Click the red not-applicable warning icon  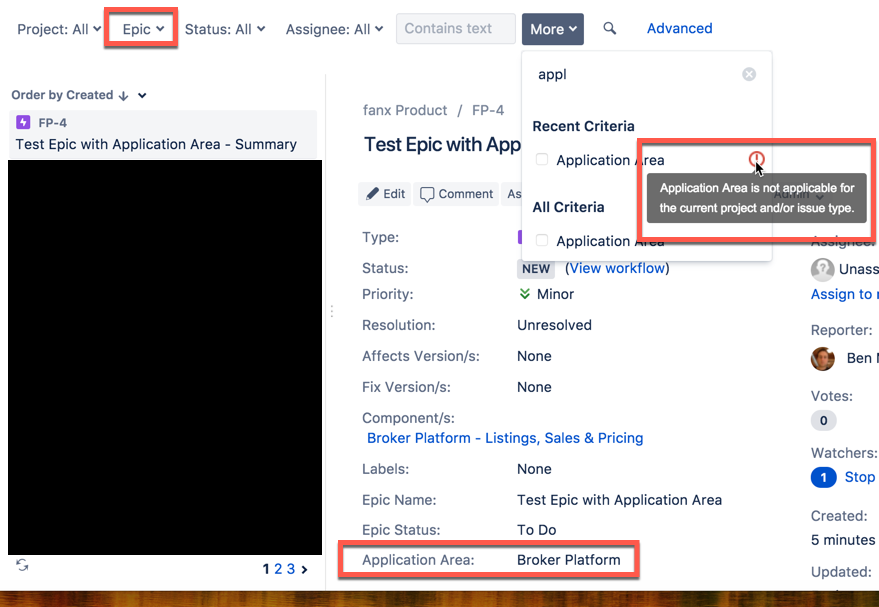(x=756, y=159)
